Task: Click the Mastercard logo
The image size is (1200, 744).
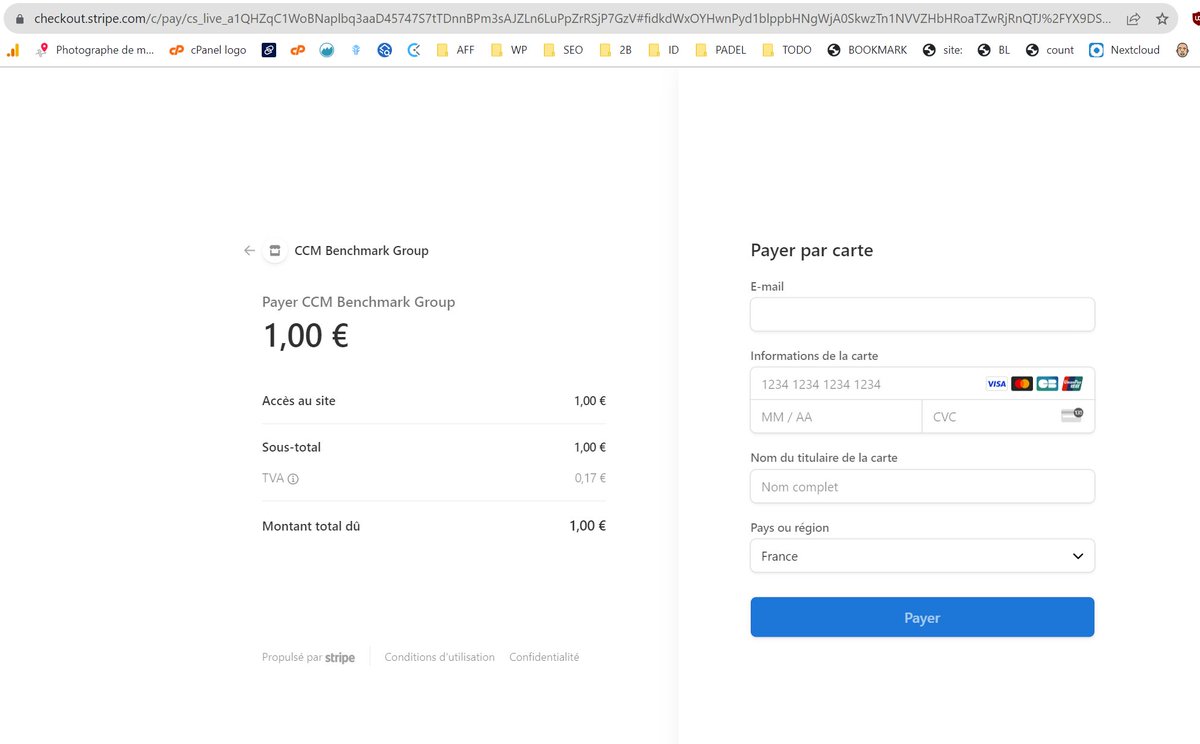Action: pos(1022,384)
